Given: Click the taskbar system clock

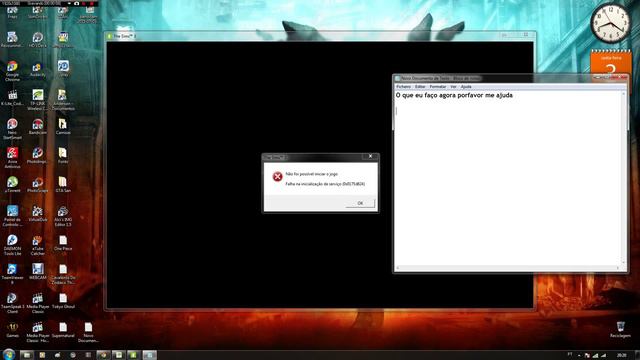Looking at the screenshot, I should (x=622, y=356).
